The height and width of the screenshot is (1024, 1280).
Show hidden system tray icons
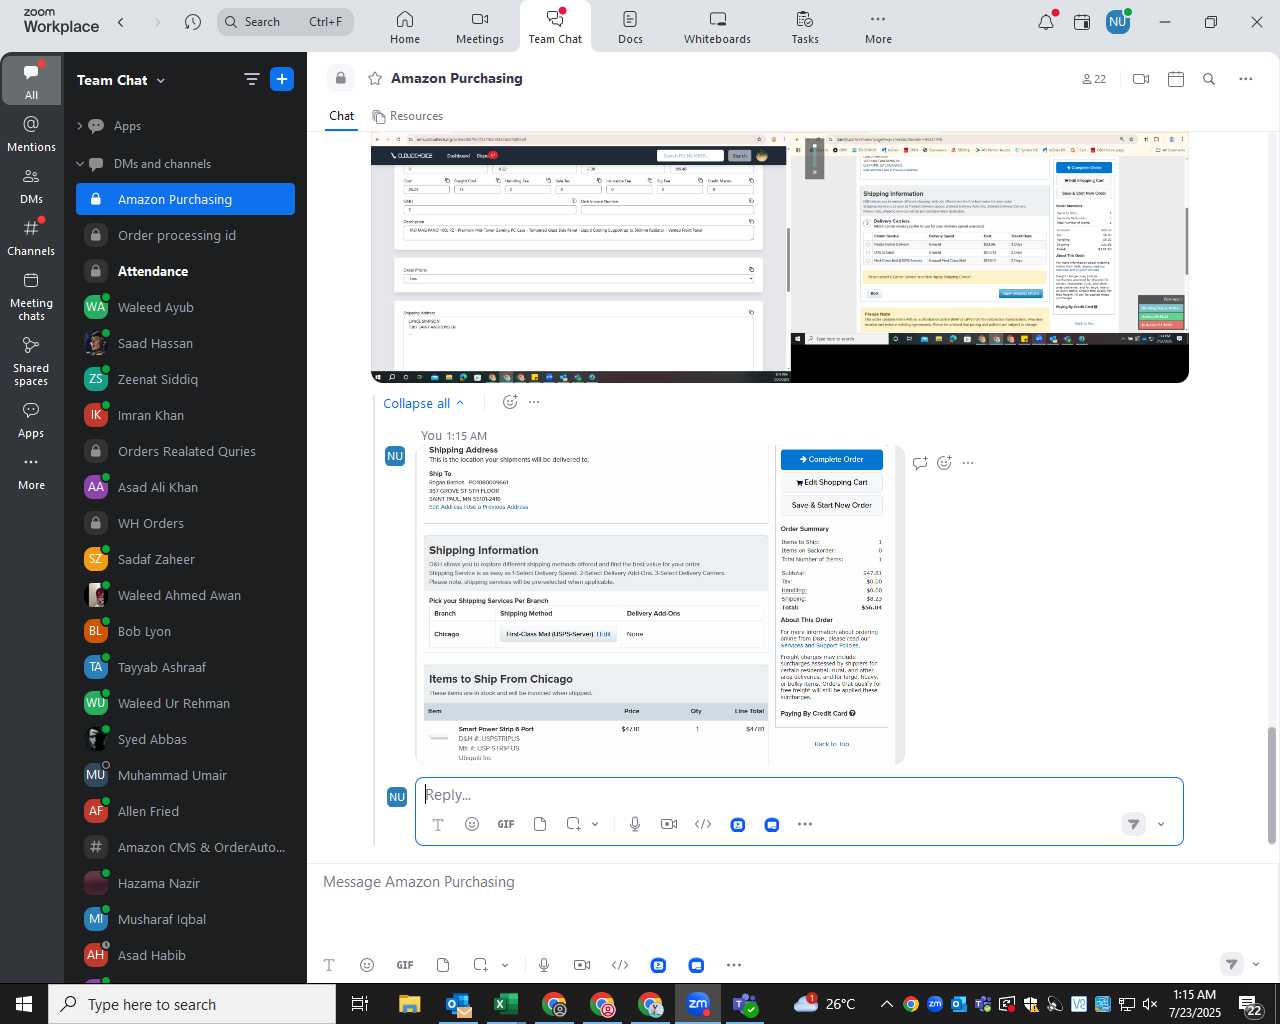[886, 1004]
